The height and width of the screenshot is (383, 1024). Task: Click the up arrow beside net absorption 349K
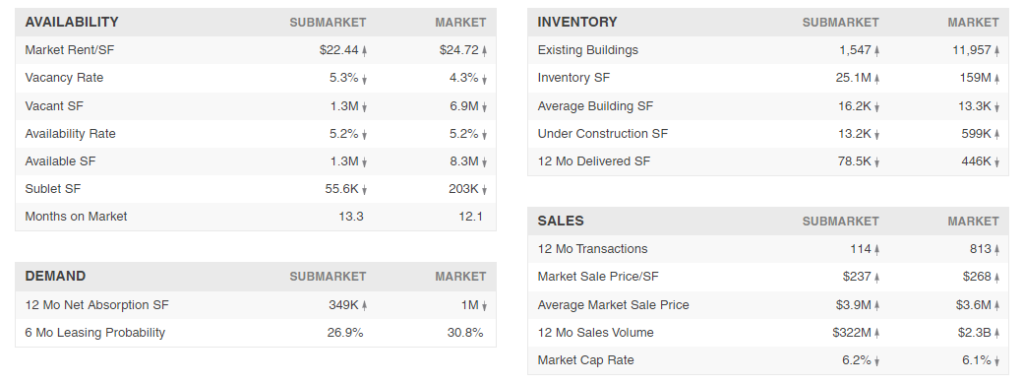[364, 306]
